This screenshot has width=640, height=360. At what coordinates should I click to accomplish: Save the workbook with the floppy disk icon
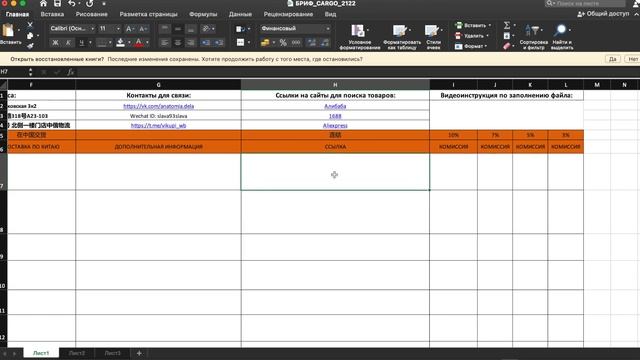tap(58, 4)
